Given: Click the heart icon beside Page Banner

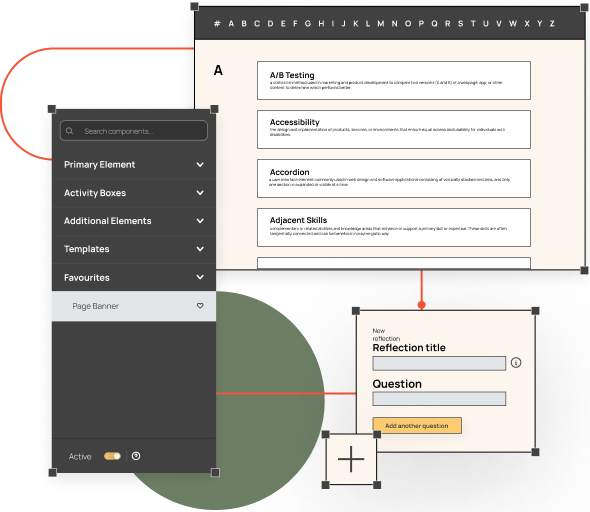Looking at the screenshot, I should tap(200, 306).
